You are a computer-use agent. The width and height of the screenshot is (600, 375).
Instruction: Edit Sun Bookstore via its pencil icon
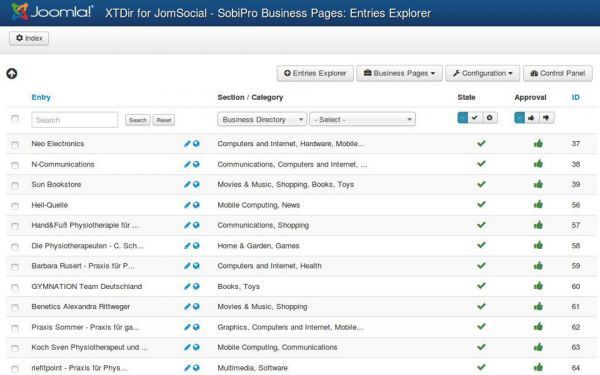[187, 184]
